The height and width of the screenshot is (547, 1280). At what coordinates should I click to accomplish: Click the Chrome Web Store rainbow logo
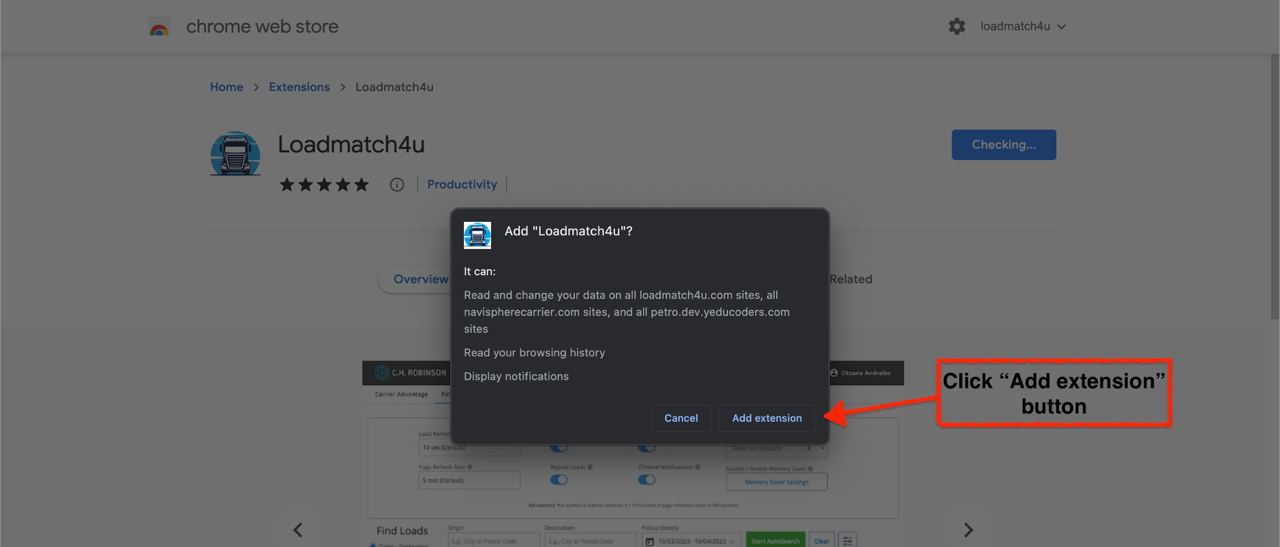tap(159, 27)
